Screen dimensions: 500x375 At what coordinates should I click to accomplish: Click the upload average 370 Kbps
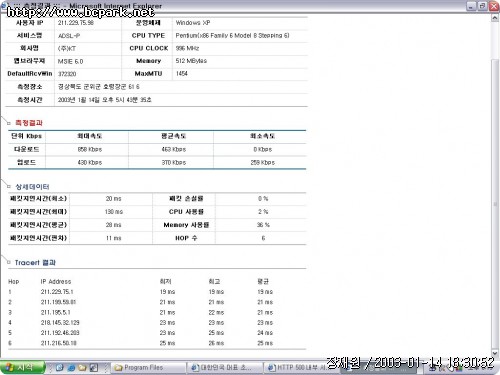(x=174, y=162)
